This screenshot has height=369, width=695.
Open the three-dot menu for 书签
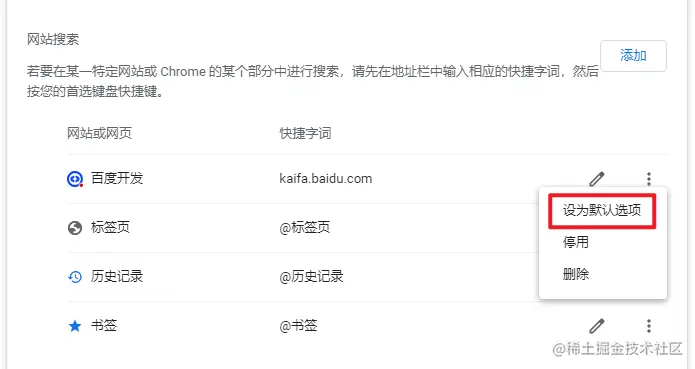[648, 326]
